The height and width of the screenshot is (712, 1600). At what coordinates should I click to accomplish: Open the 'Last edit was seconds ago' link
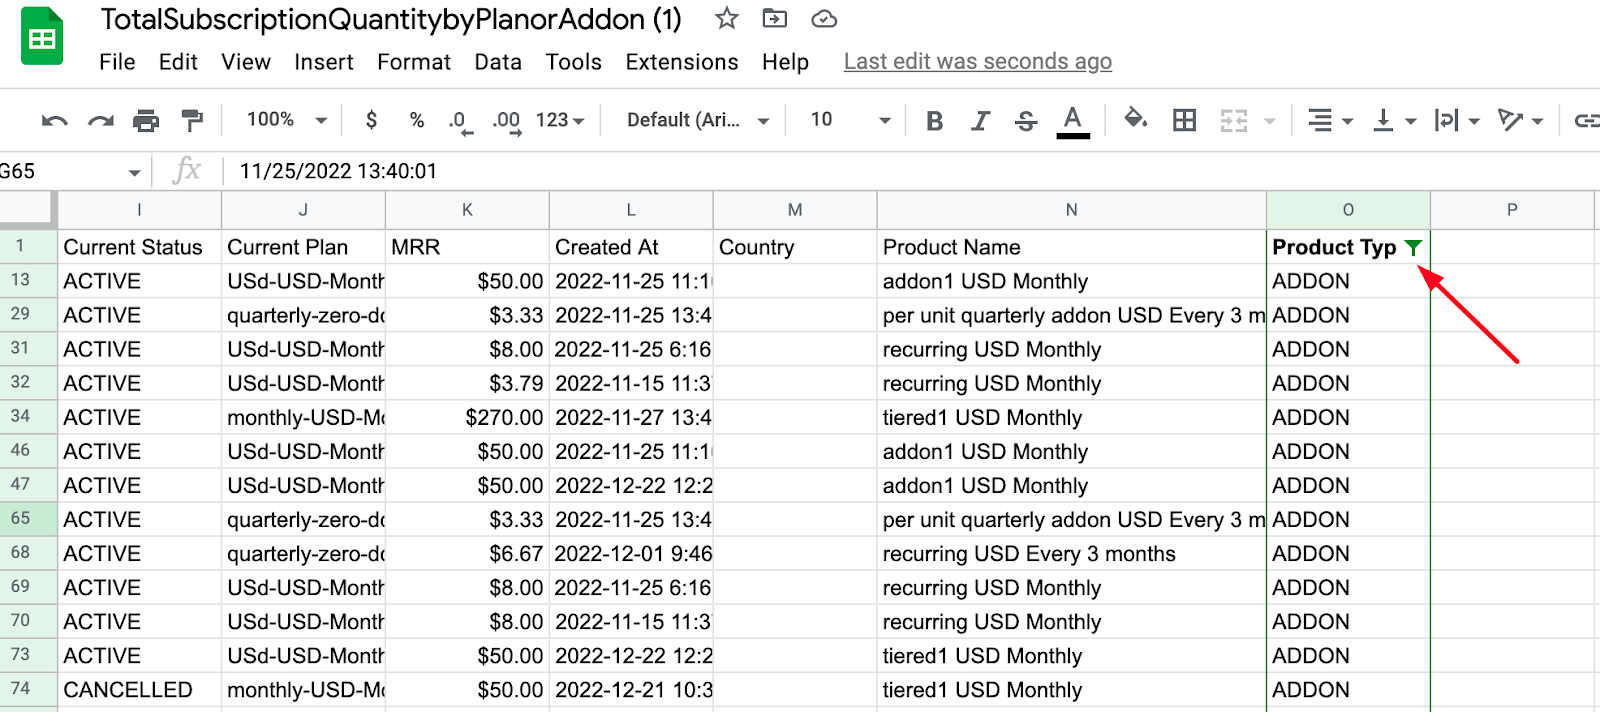point(977,62)
